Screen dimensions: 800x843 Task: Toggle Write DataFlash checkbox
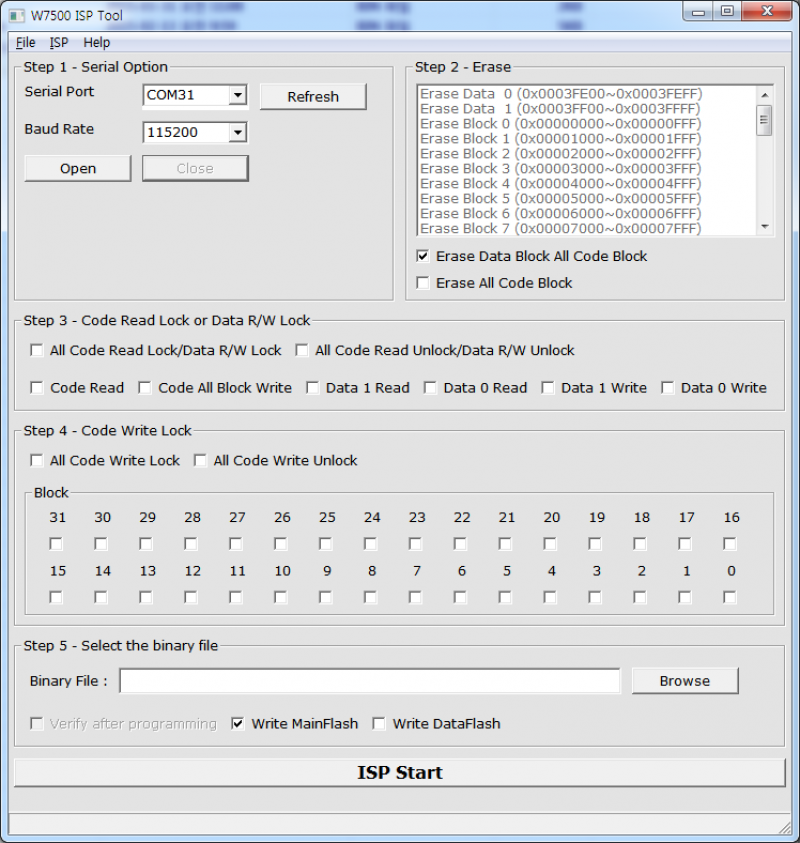coord(380,724)
